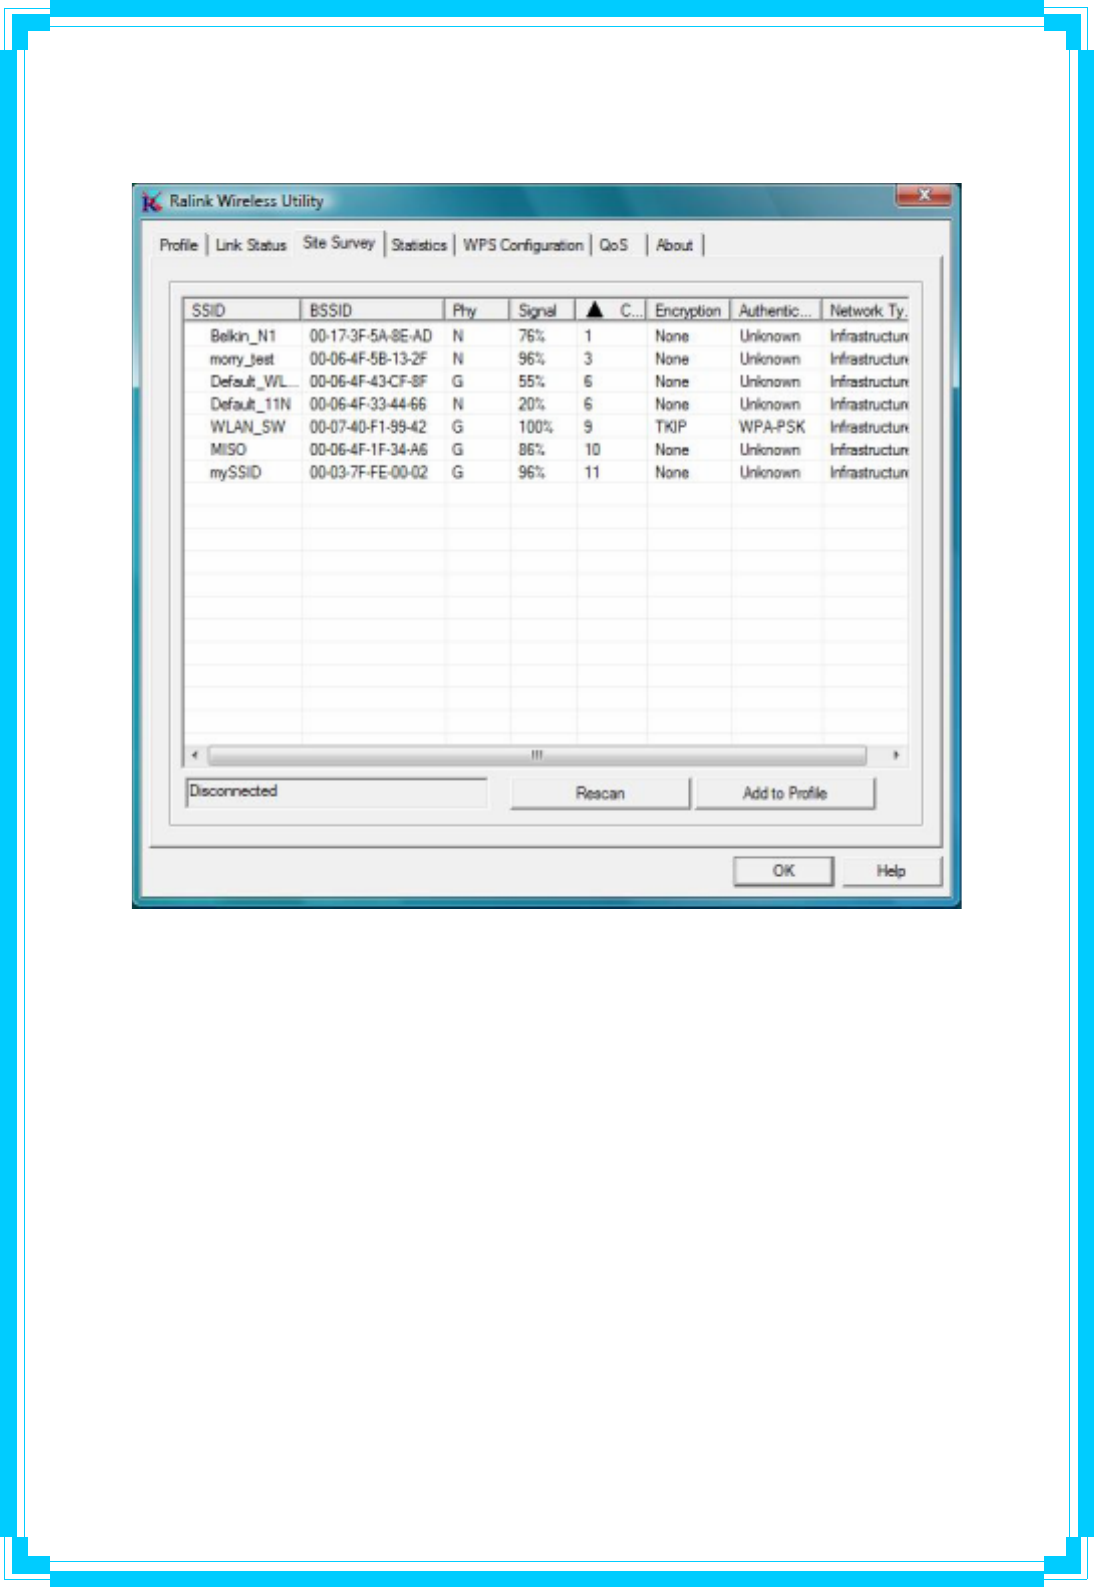Click the Disconnected status field
Viewport: 1094px width, 1587px height.
point(336,792)
